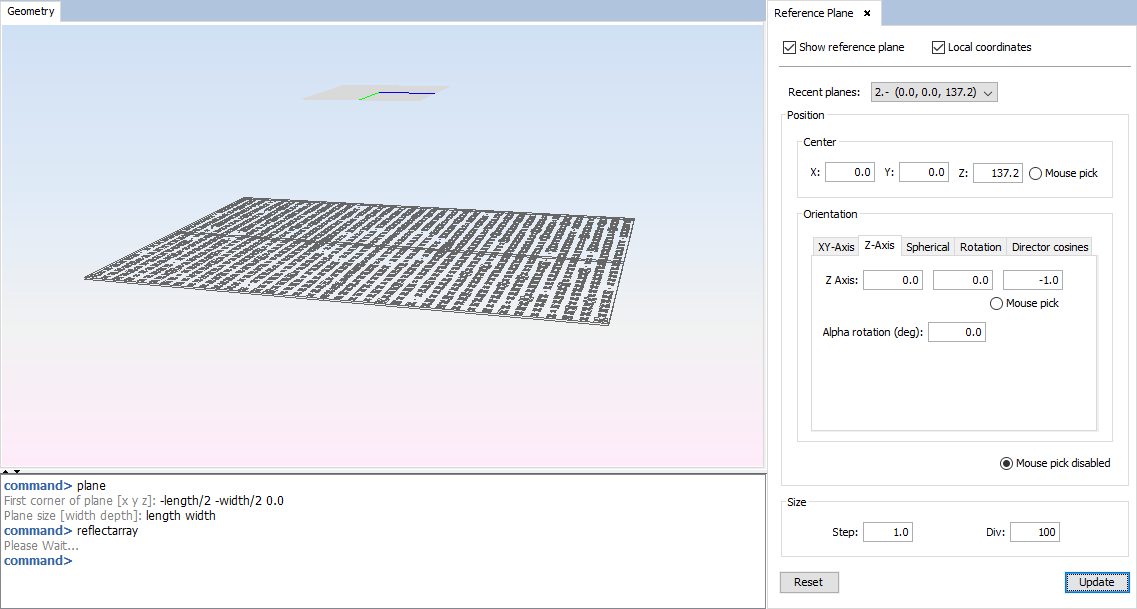Close the Reference Plane panel tab
The height and width of the screenshot is (609, 1137).
click(x=867, y=13)
